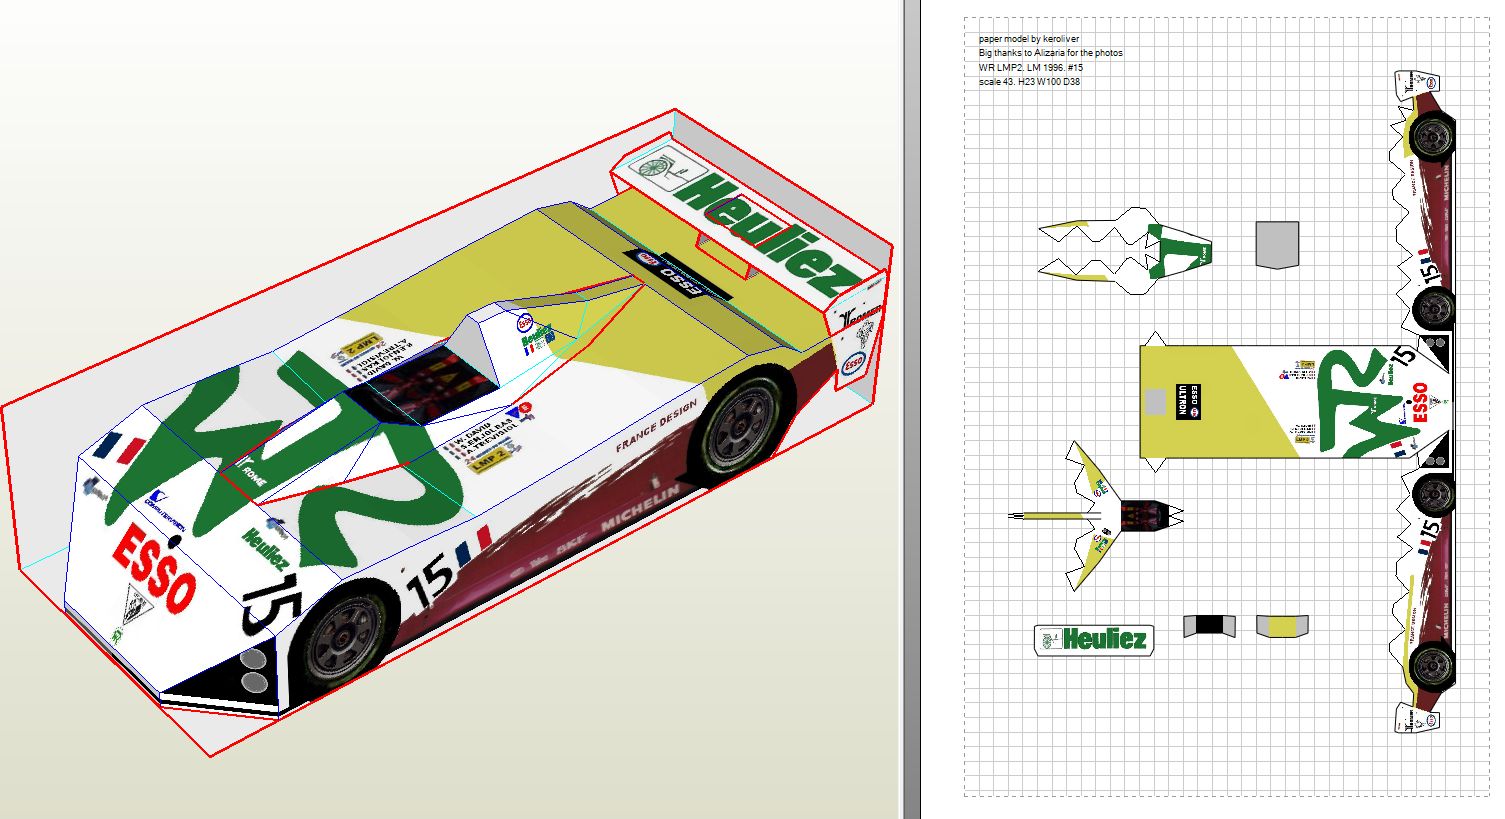
Task: Select the small yellow and gray folded part
Action: (x=1282, y=626)
